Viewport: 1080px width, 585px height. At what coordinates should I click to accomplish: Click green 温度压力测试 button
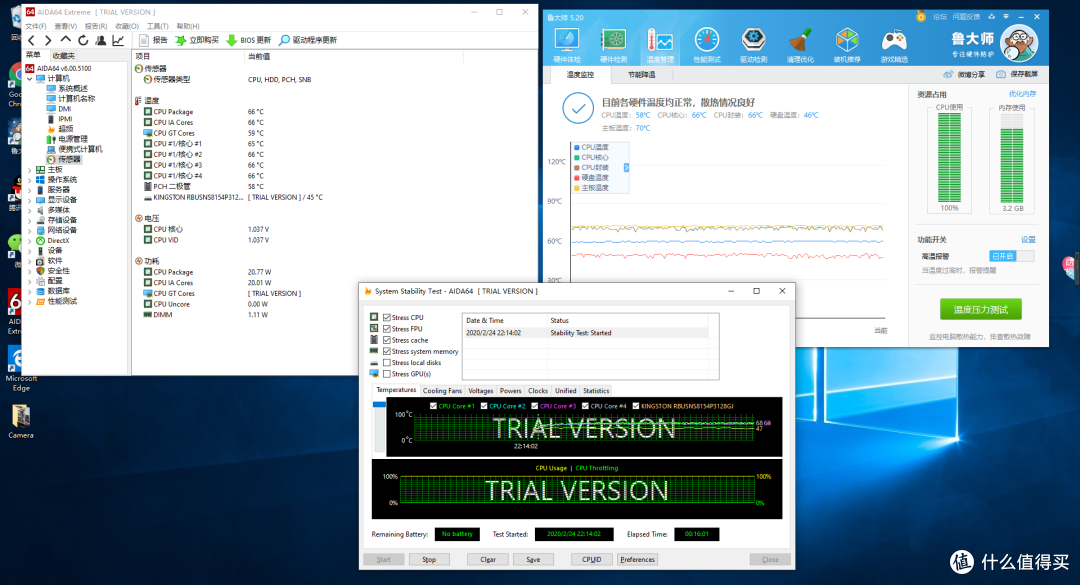pos(981,309)
